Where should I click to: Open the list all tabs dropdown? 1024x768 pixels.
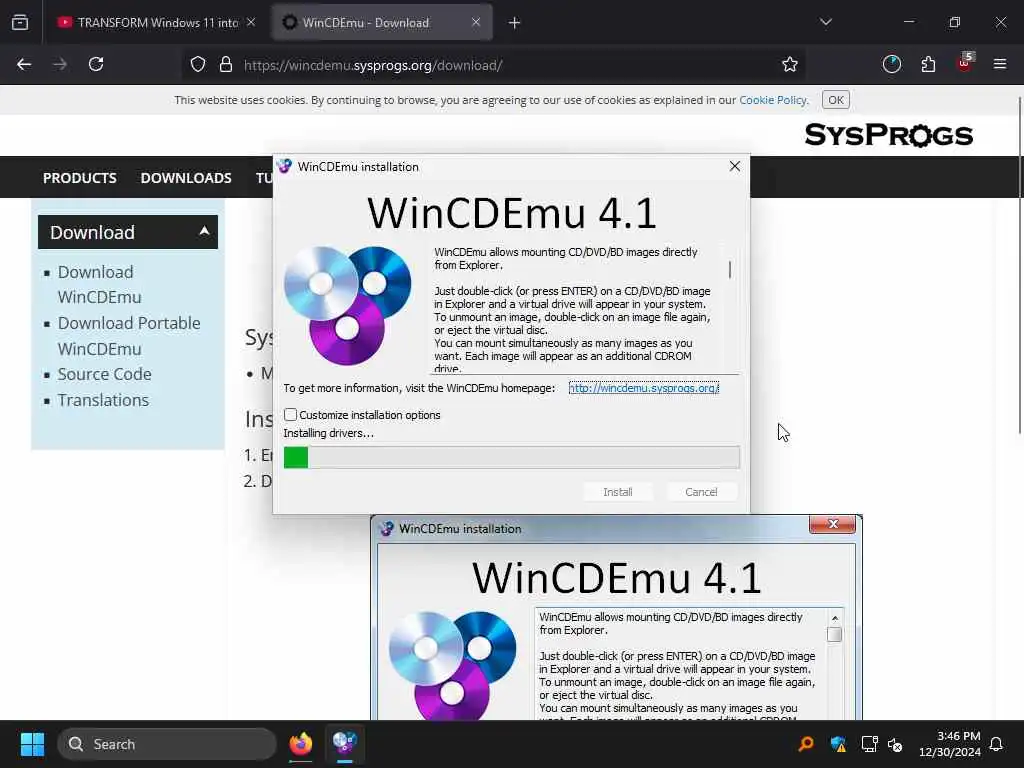(x=826, y=22)
